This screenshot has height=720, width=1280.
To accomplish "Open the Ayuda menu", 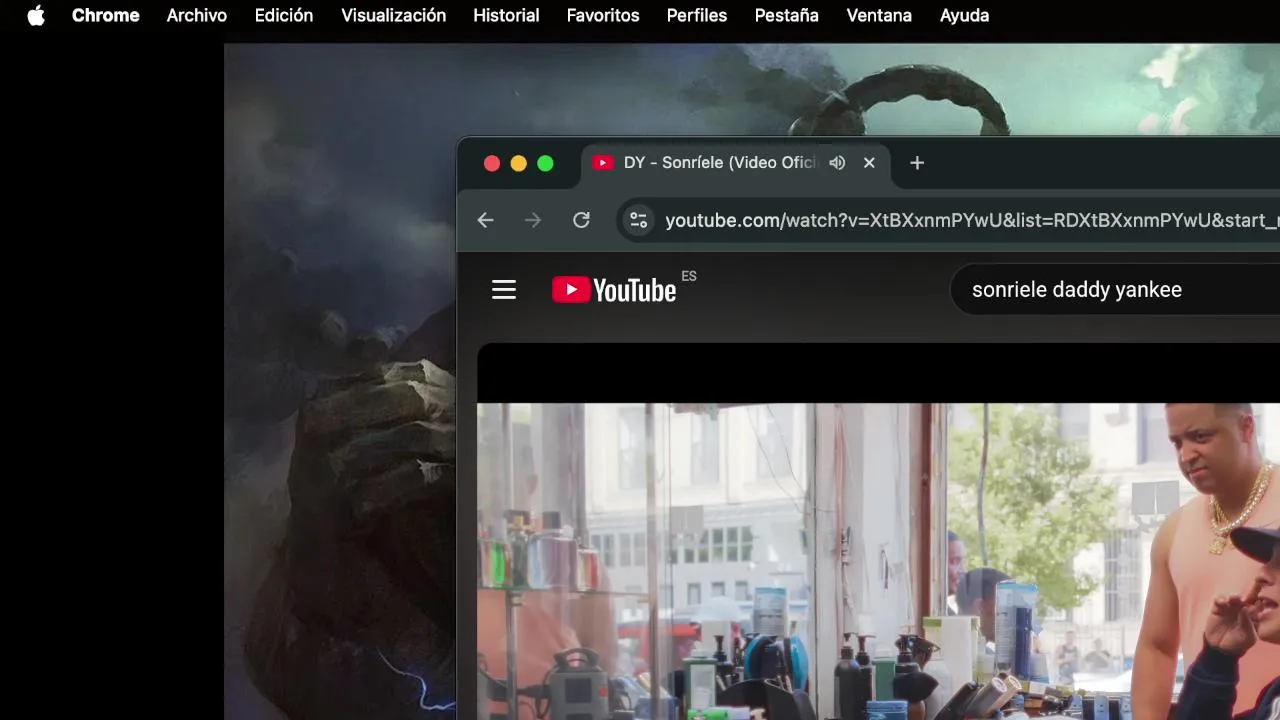I will click(x=964, y=15).
